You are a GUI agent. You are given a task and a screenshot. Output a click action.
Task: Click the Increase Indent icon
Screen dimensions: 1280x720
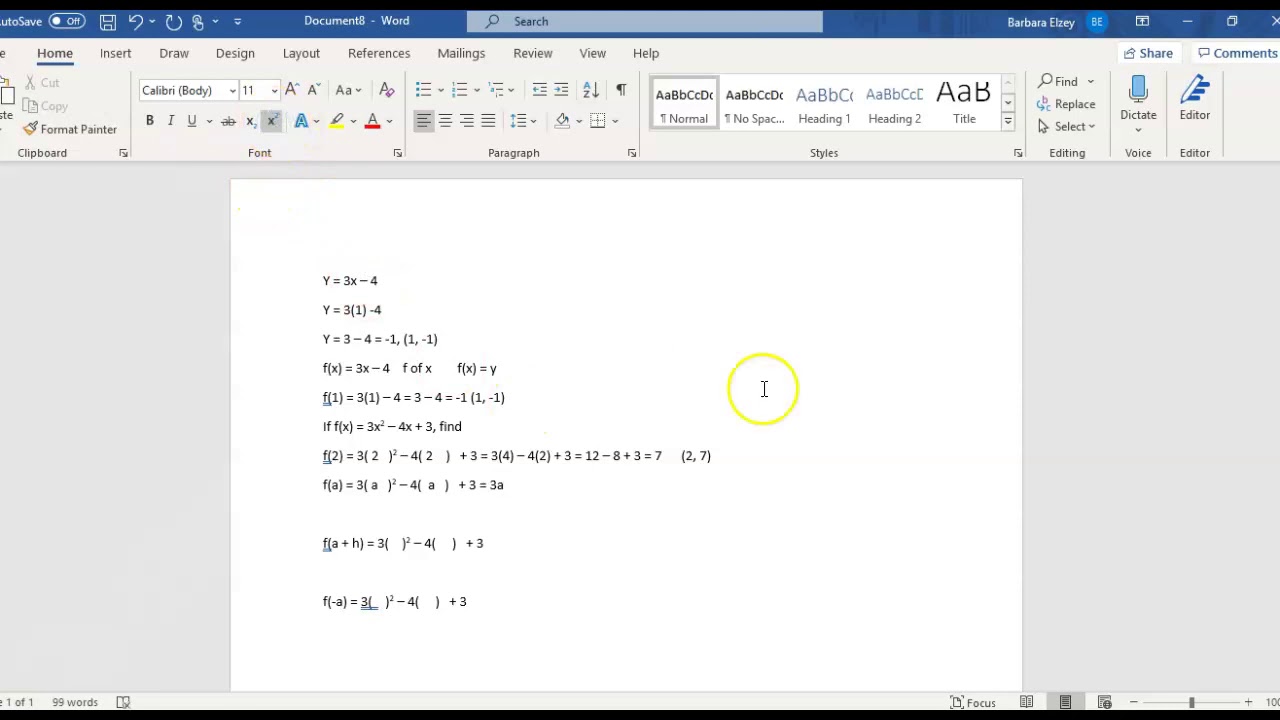(x=561, y=90)
